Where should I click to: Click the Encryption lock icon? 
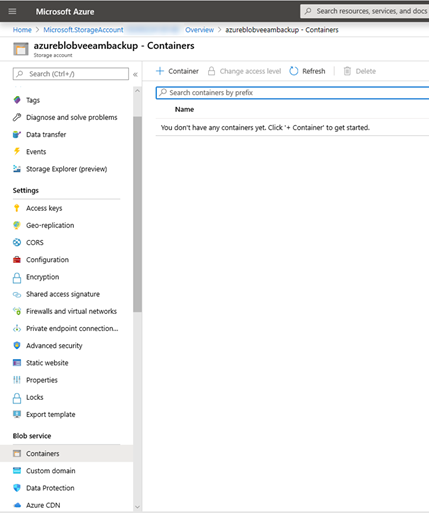pyautogui.click(x=17, y=277)
